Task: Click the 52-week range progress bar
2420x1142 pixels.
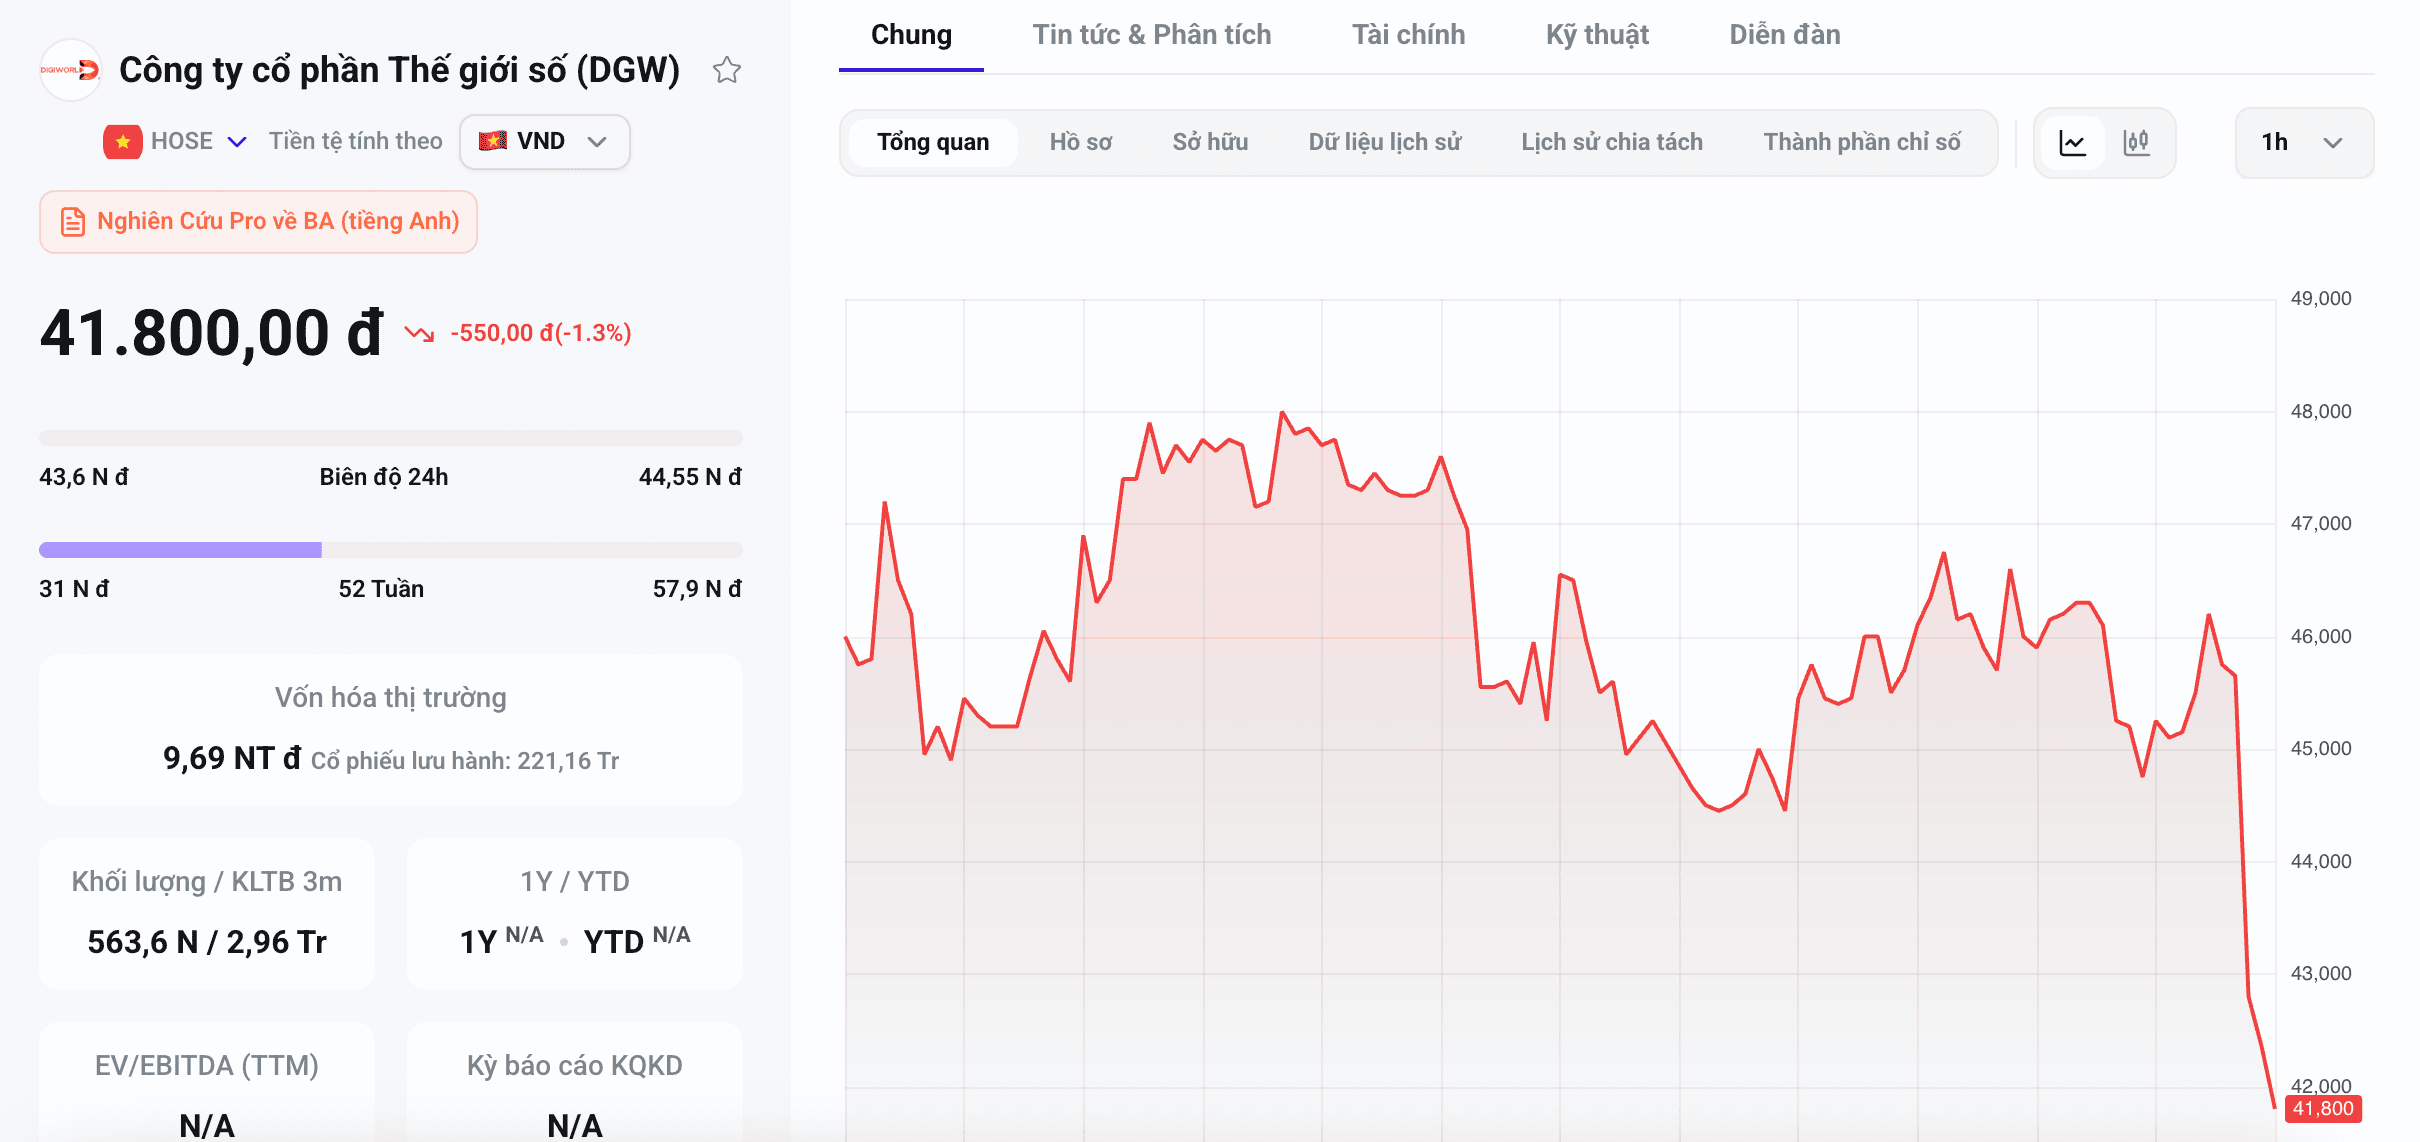Action: [x=391, y=550]
